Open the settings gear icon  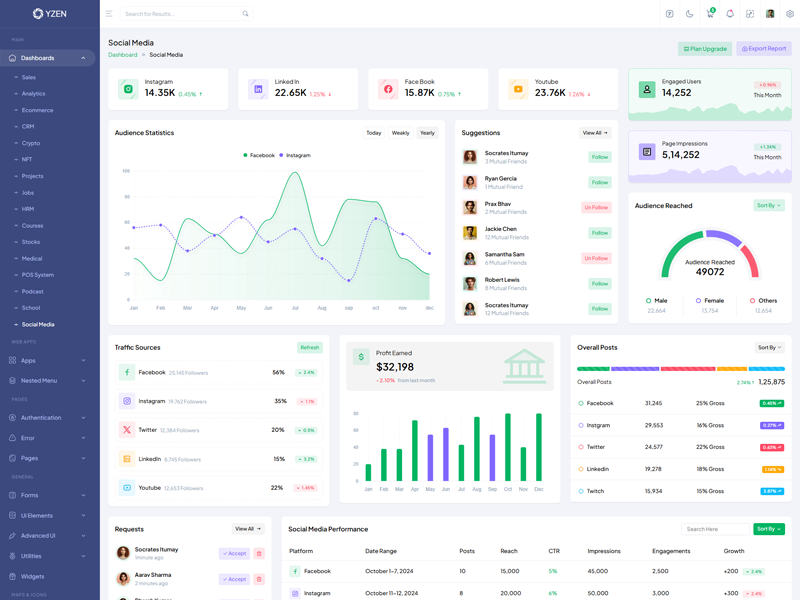coord(790,14)
